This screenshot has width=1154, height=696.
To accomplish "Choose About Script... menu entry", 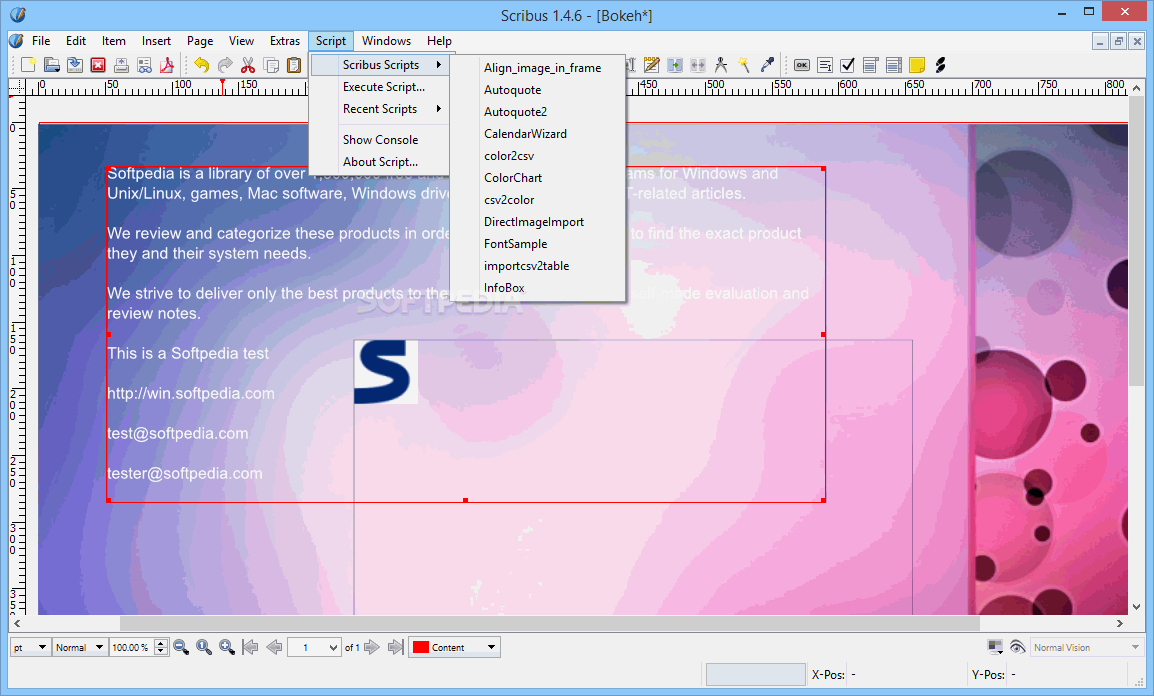I will (x=380, y=162).
